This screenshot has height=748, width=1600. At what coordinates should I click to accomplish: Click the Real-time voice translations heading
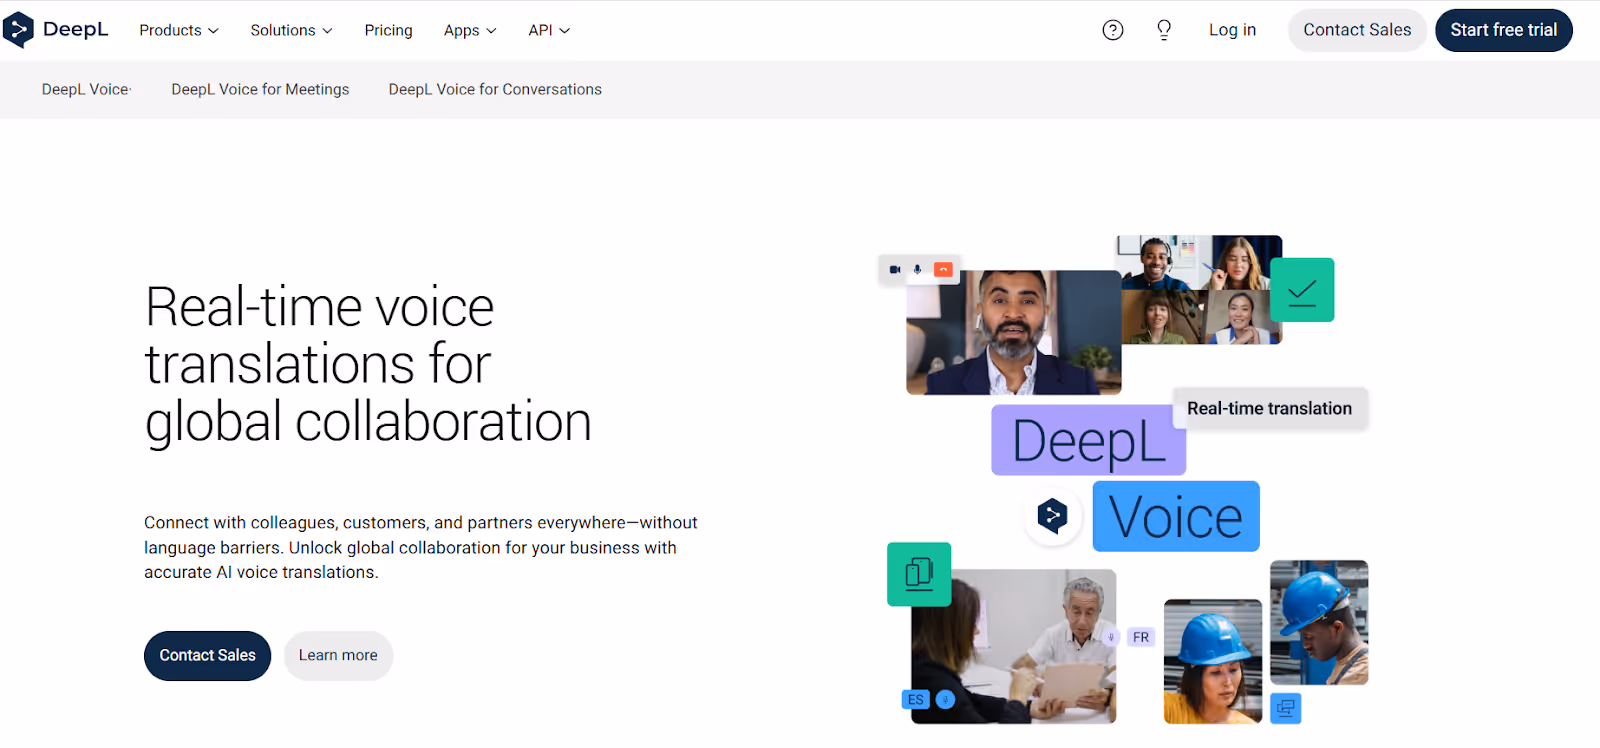(x=368, y=364)
